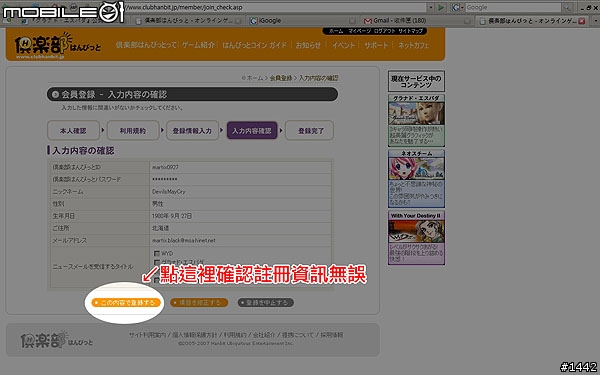The image size is (600, 375).
Task: Open the ネットカフェ menu item
Action: point(413,45)
